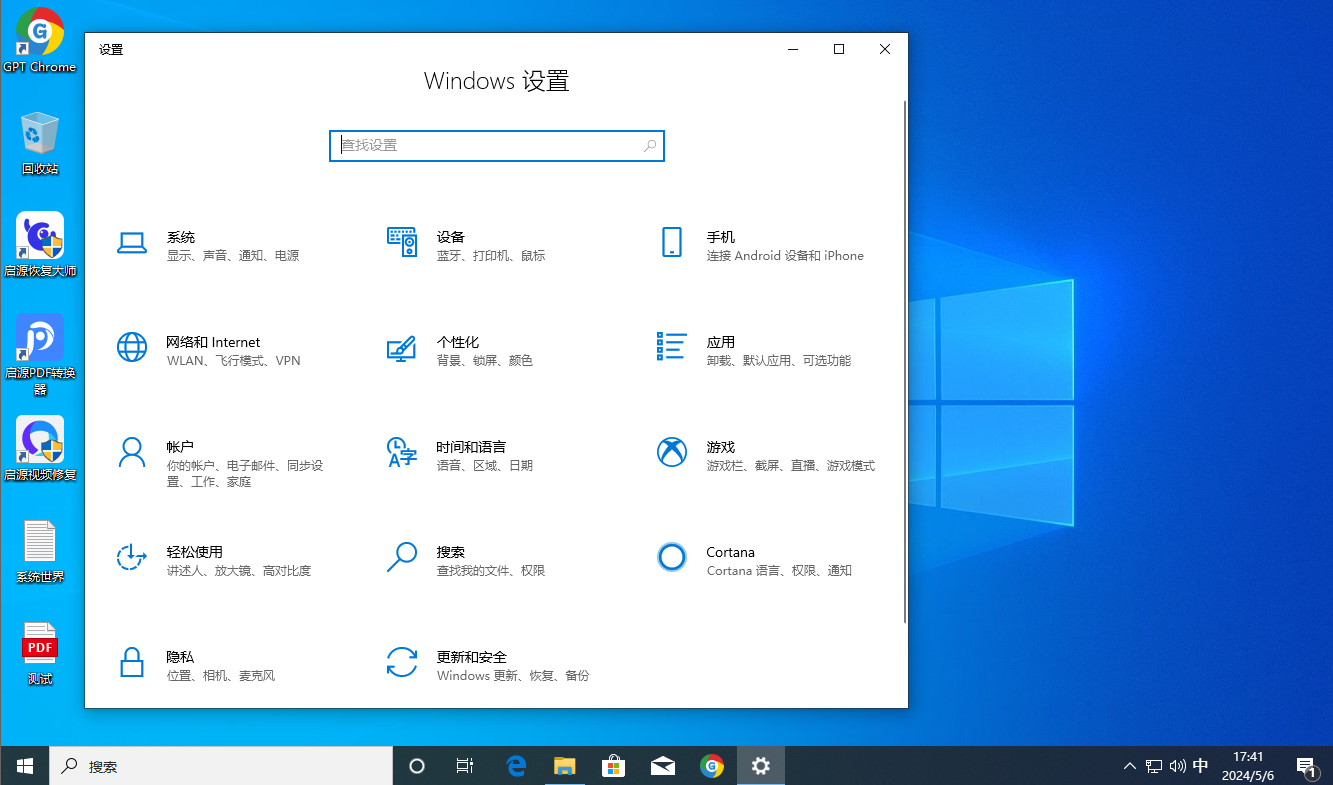
Task: Open Microsoft Store from the taskbar
Action: coord(614,766)
